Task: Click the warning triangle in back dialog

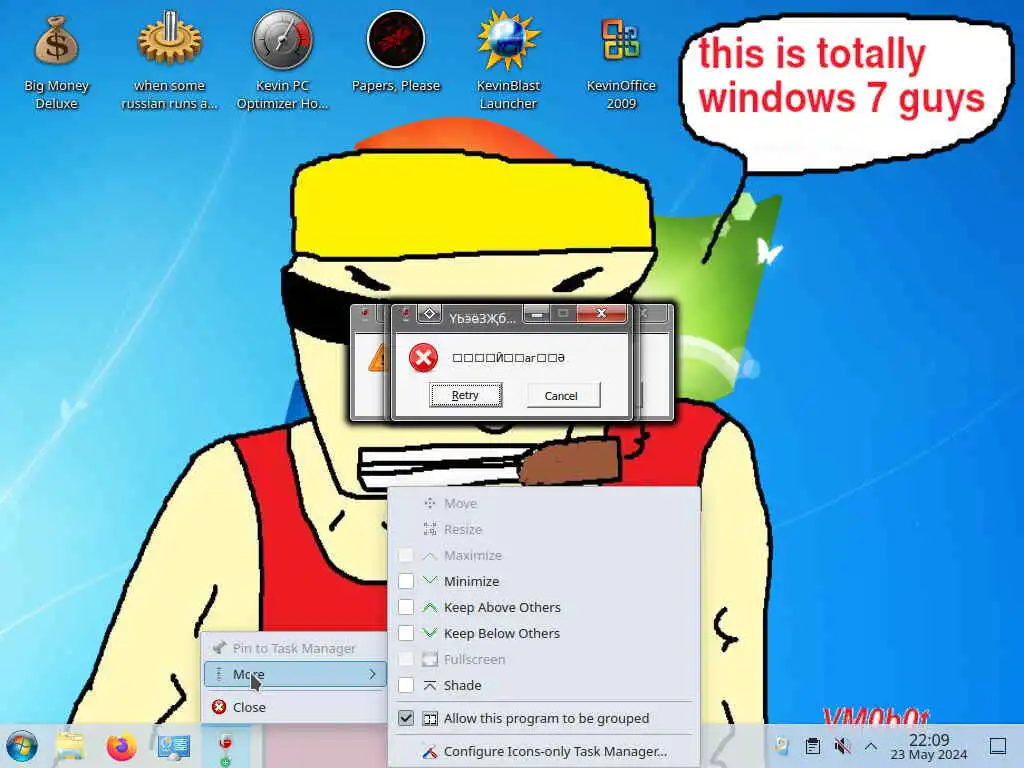Action: coord(378,359)
